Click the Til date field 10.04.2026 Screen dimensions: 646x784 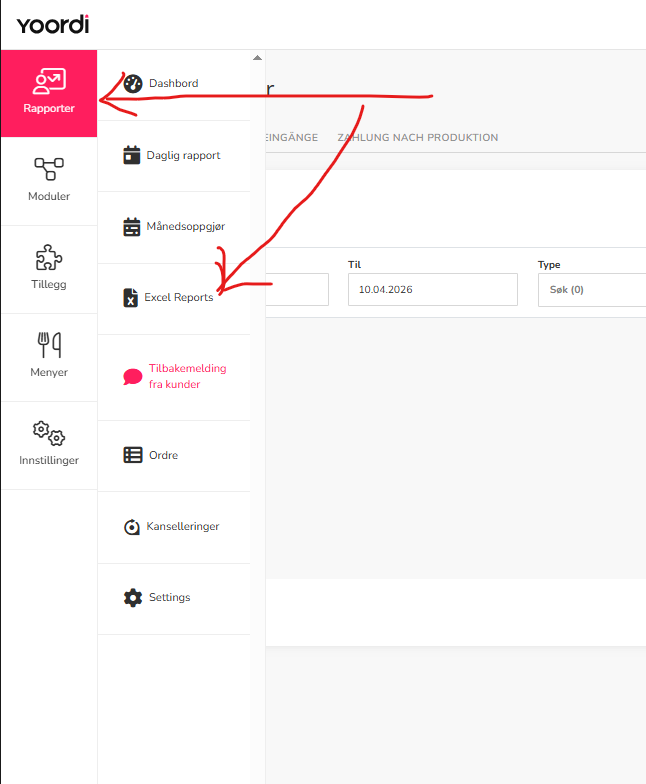(433, 290)
